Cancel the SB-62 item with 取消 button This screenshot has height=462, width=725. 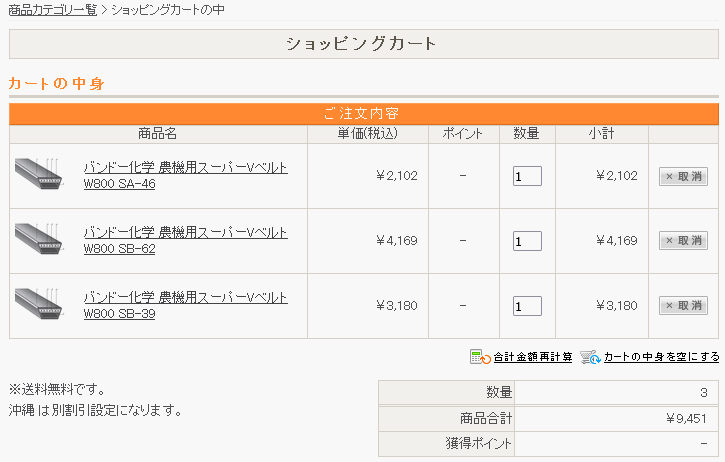683,241
